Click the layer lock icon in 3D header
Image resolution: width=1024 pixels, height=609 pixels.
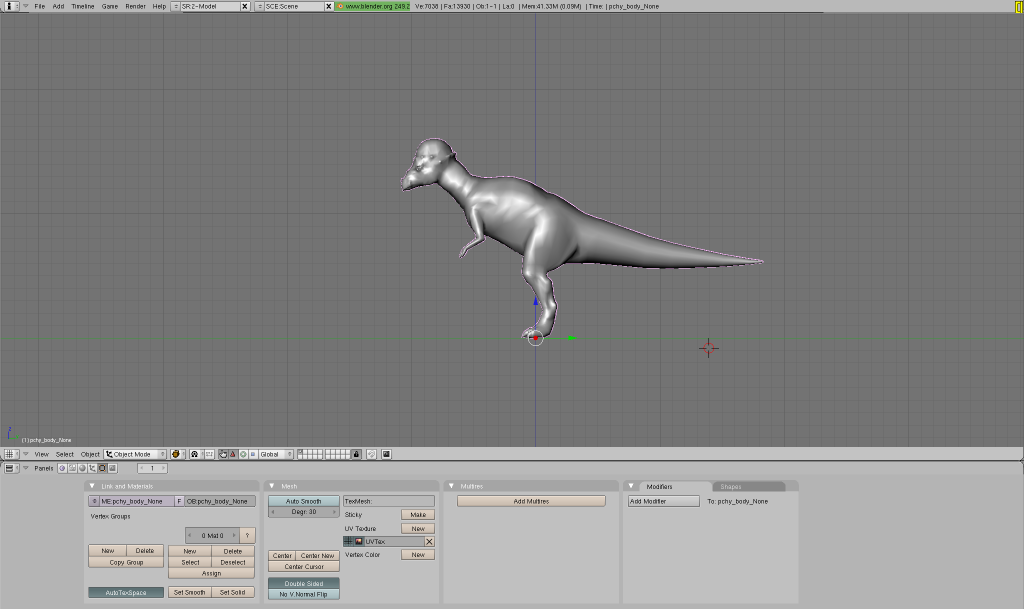pos(356,454)
